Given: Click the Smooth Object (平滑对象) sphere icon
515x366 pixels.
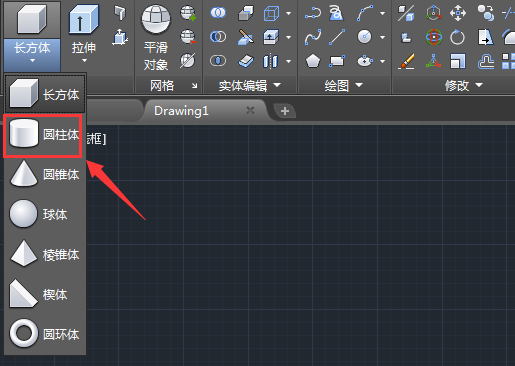Looking at the screenshot, I should coord(156,19).
